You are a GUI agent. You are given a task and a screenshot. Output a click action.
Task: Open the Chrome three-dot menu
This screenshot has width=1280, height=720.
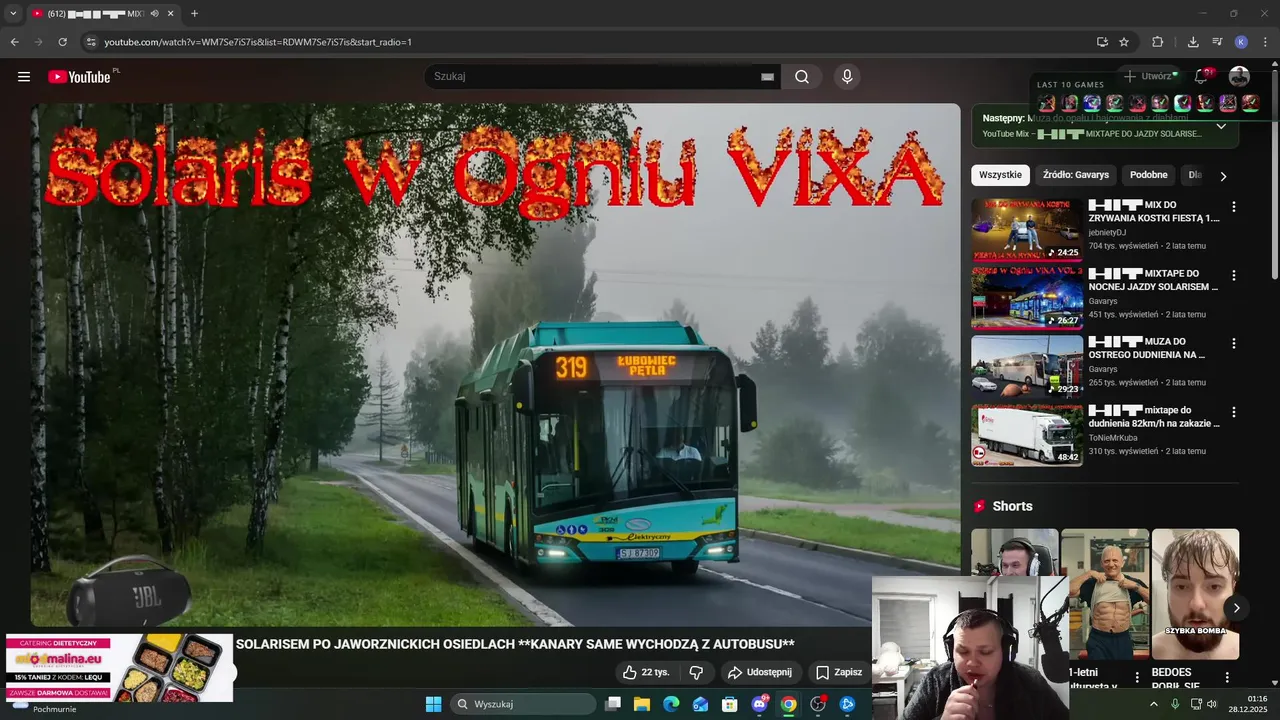pos(1265,42)
